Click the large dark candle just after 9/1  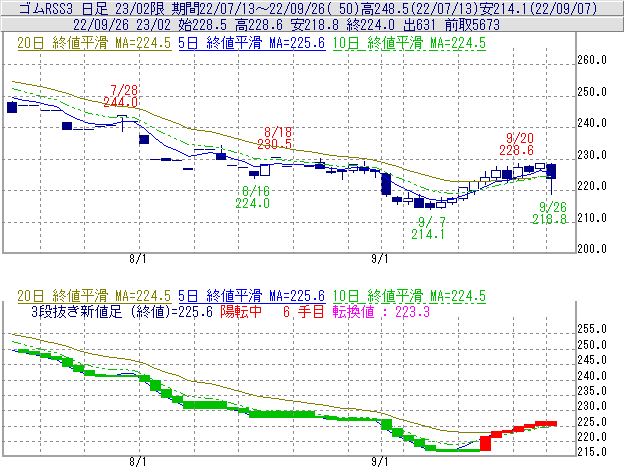click(x=386, y=184)
